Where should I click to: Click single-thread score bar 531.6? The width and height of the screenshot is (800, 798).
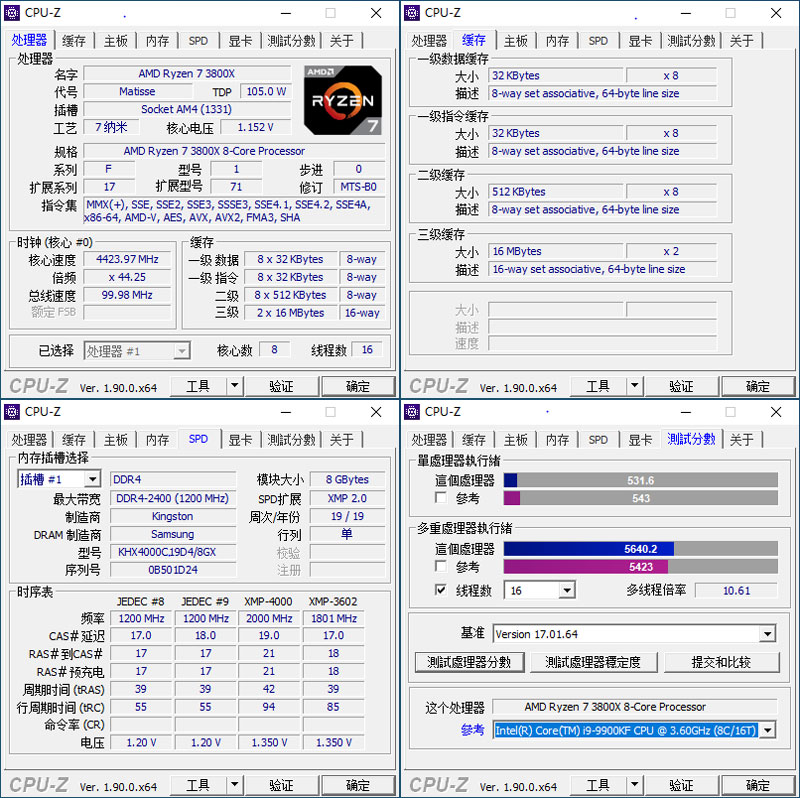point(641,480)
